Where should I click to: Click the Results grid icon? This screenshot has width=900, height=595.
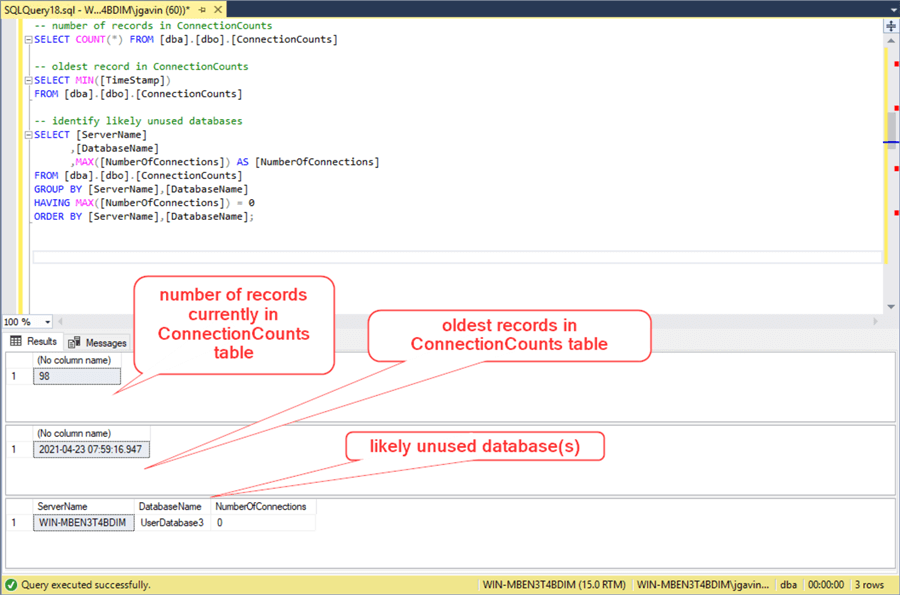15,341
